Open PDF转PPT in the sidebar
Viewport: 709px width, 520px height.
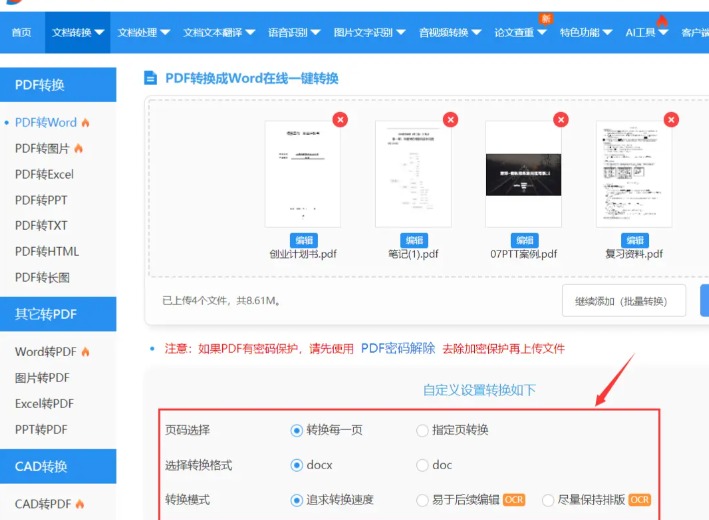(41, 200)
